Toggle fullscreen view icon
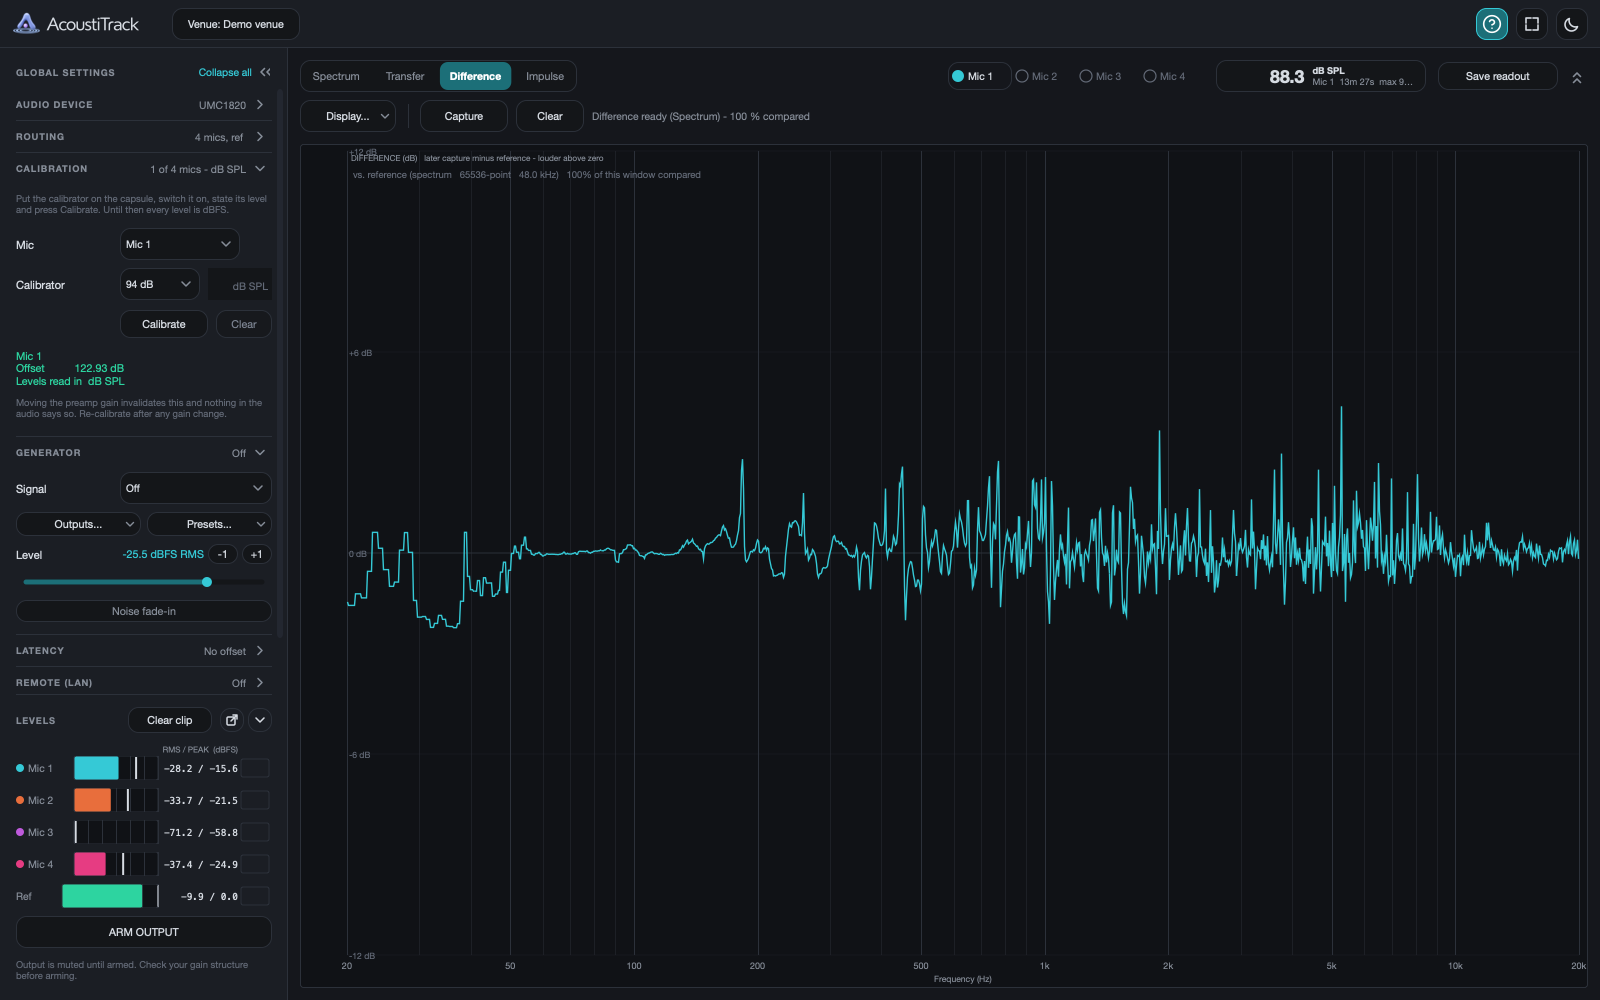Image resolution: width=1600 pixels, height=1000 pixels. [x=1531, y=24]
